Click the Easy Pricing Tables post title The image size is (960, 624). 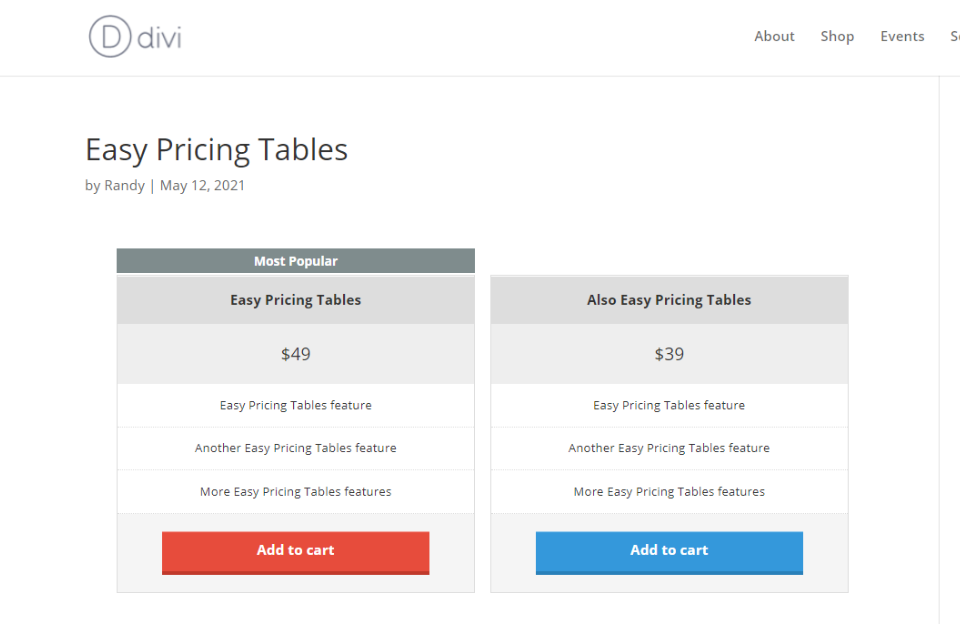(x=215, y=149)
